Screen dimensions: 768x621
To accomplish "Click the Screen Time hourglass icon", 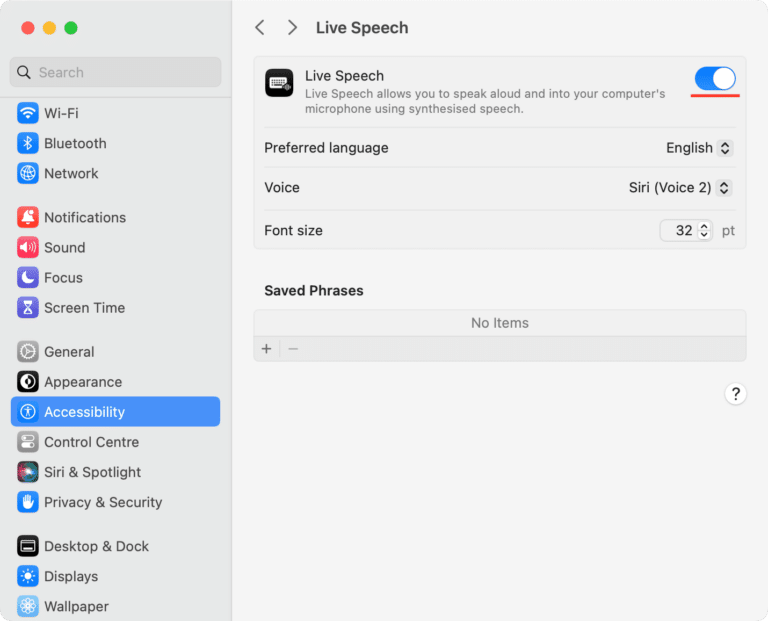I will [28, 308].
